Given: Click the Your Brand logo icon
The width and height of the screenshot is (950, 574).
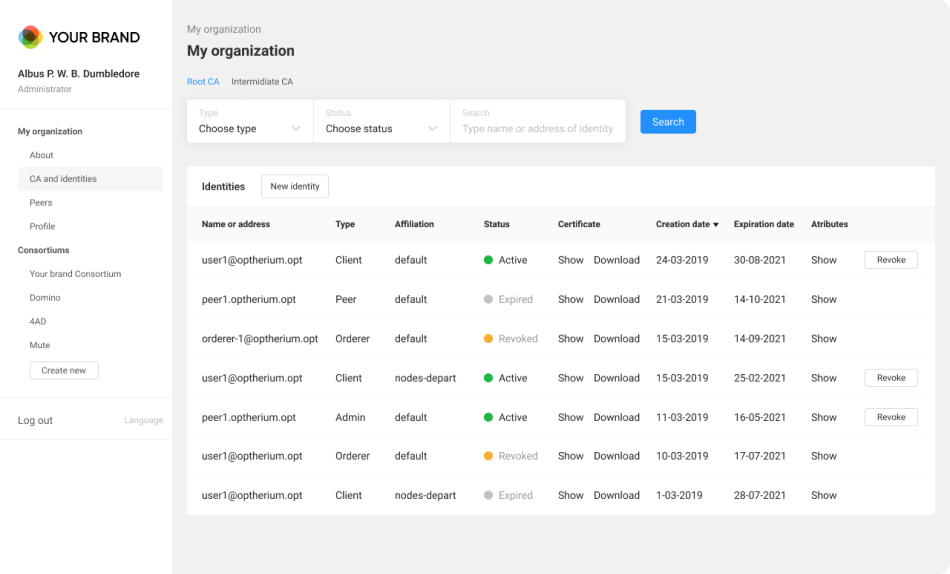Looking at the screenshot, I should click(31, 37).
